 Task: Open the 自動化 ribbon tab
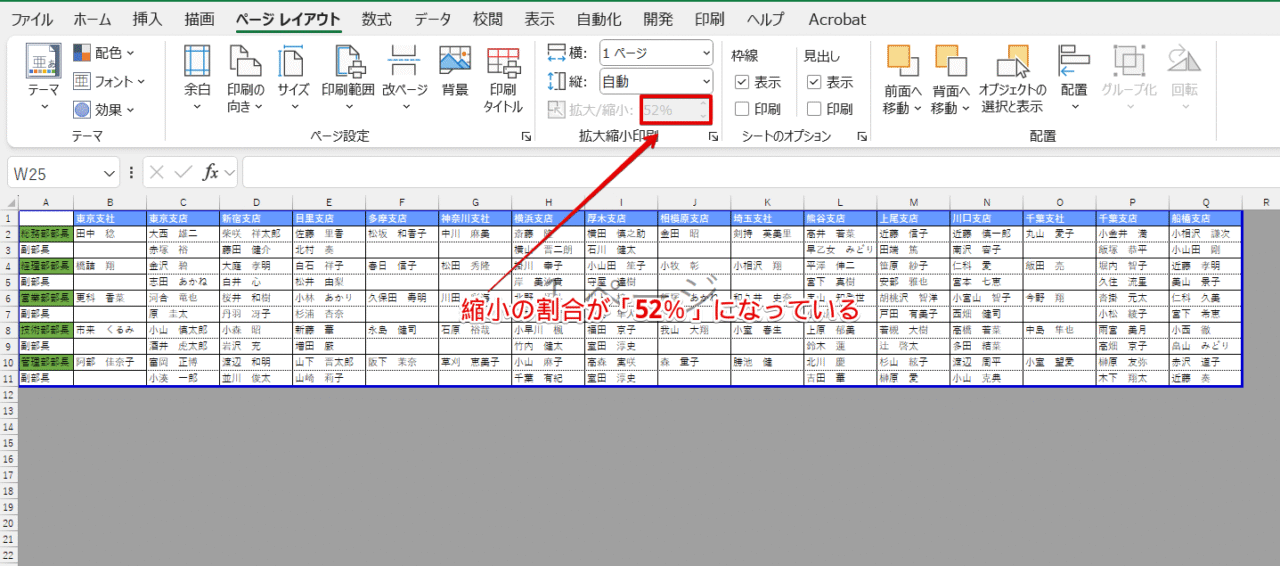tap(599, 18)
